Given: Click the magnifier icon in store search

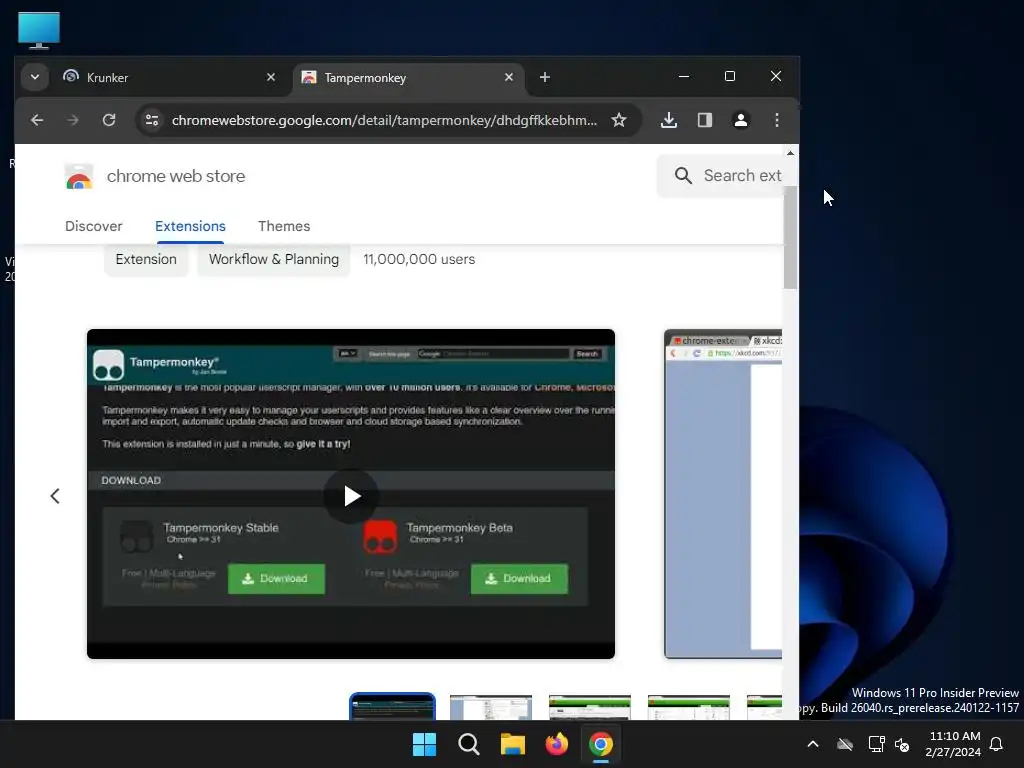Looking at the screenshot, I should coord(683,176).
